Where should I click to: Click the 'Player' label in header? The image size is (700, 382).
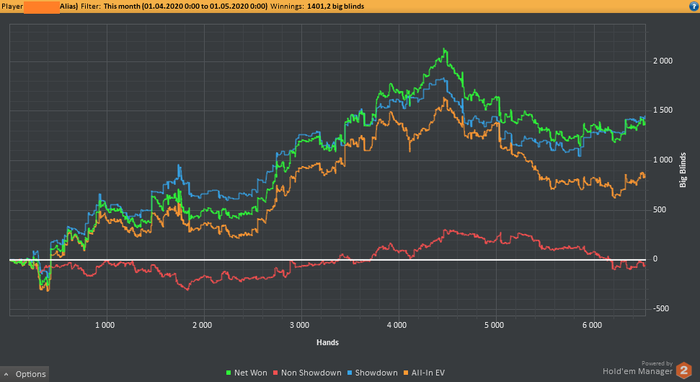12,6
